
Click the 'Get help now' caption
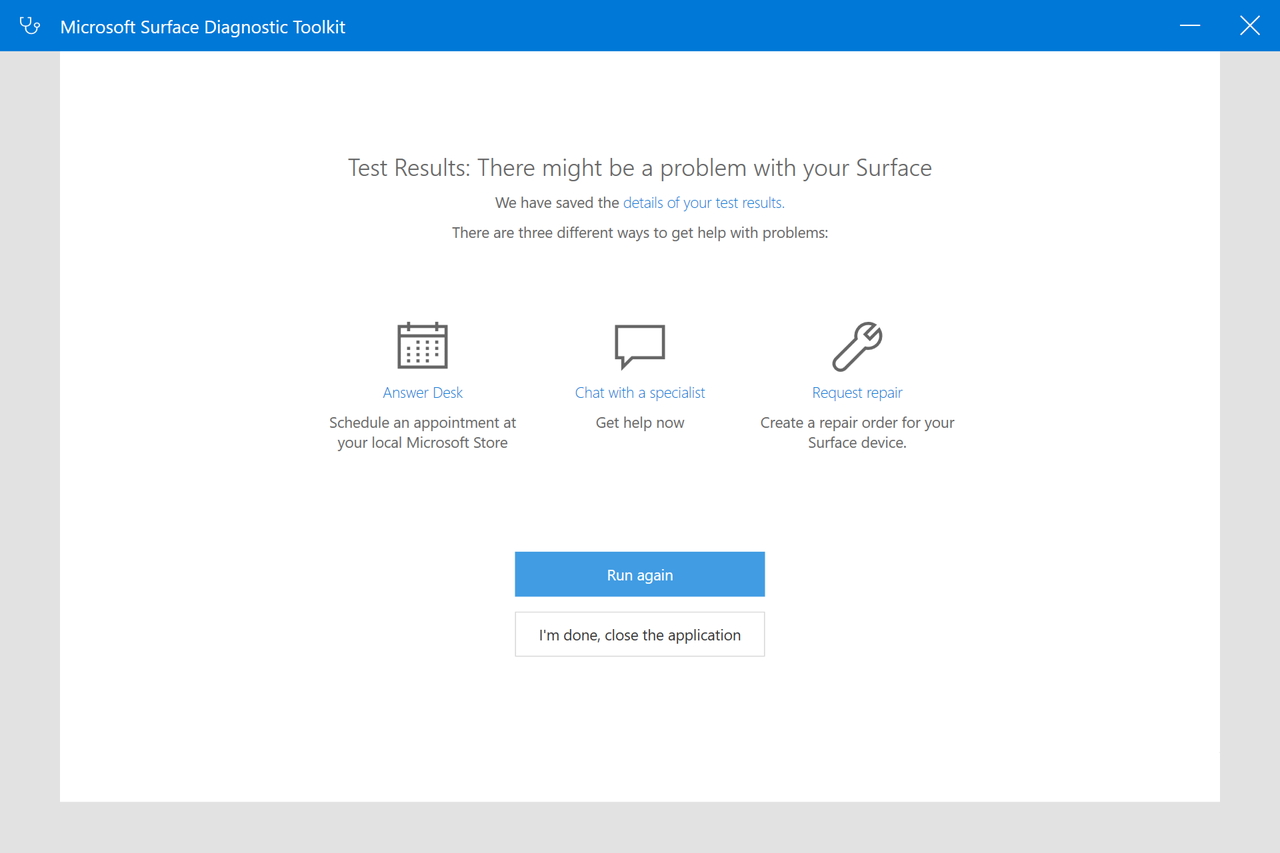(x=640, y=423)
